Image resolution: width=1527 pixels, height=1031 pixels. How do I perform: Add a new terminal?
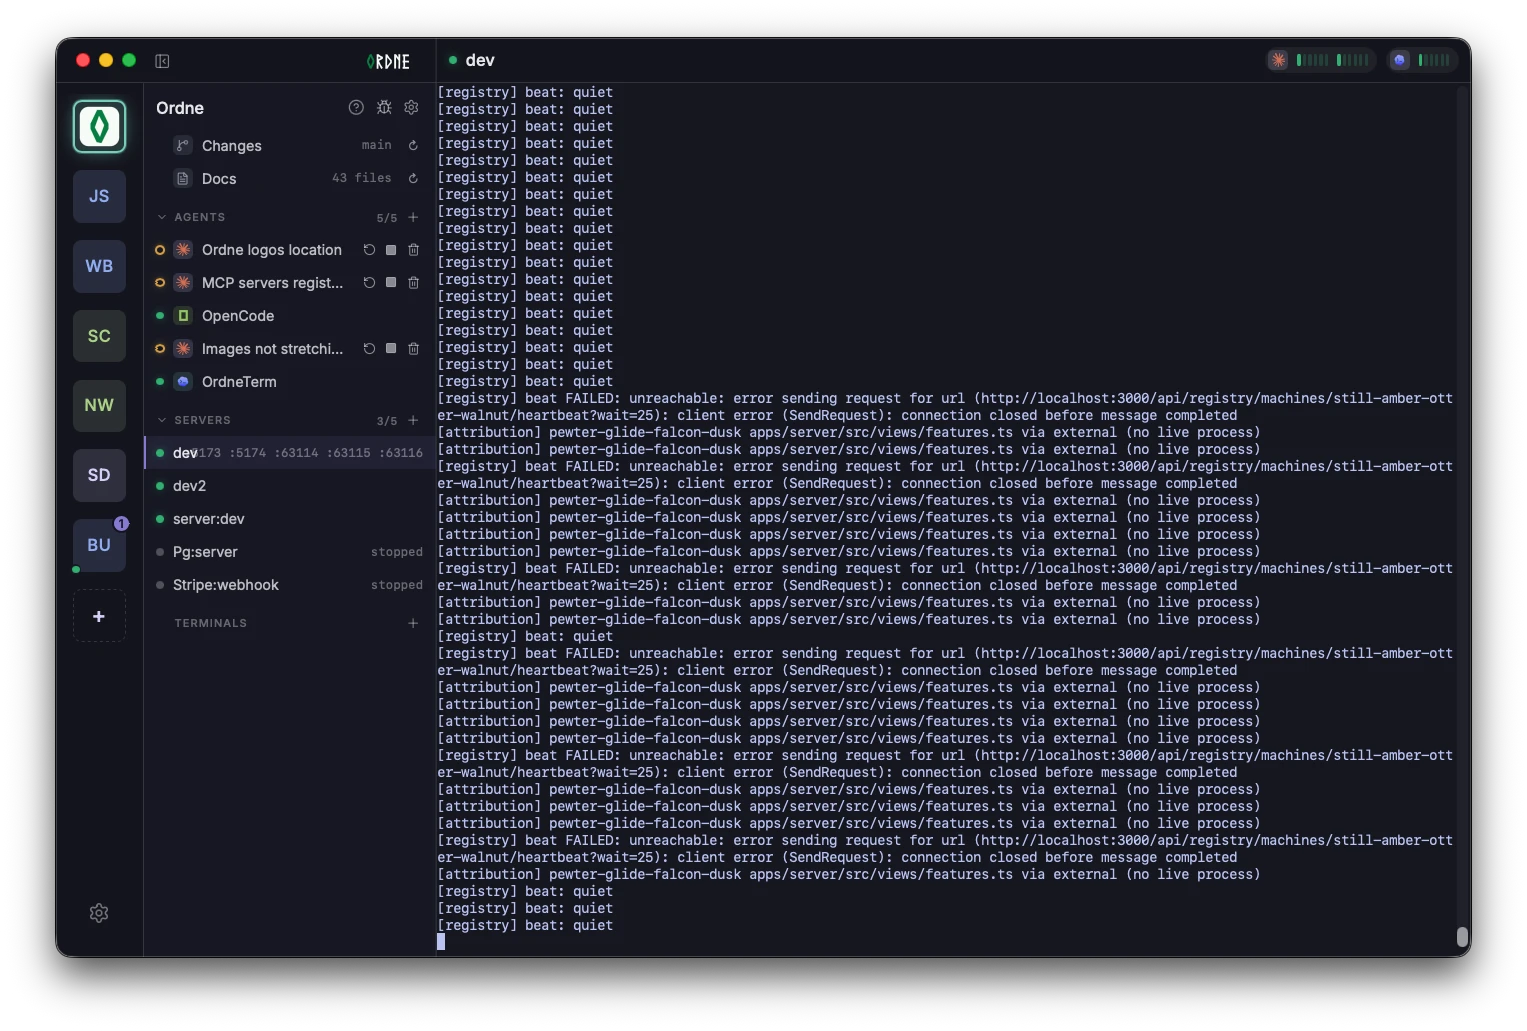coord(413,623)
